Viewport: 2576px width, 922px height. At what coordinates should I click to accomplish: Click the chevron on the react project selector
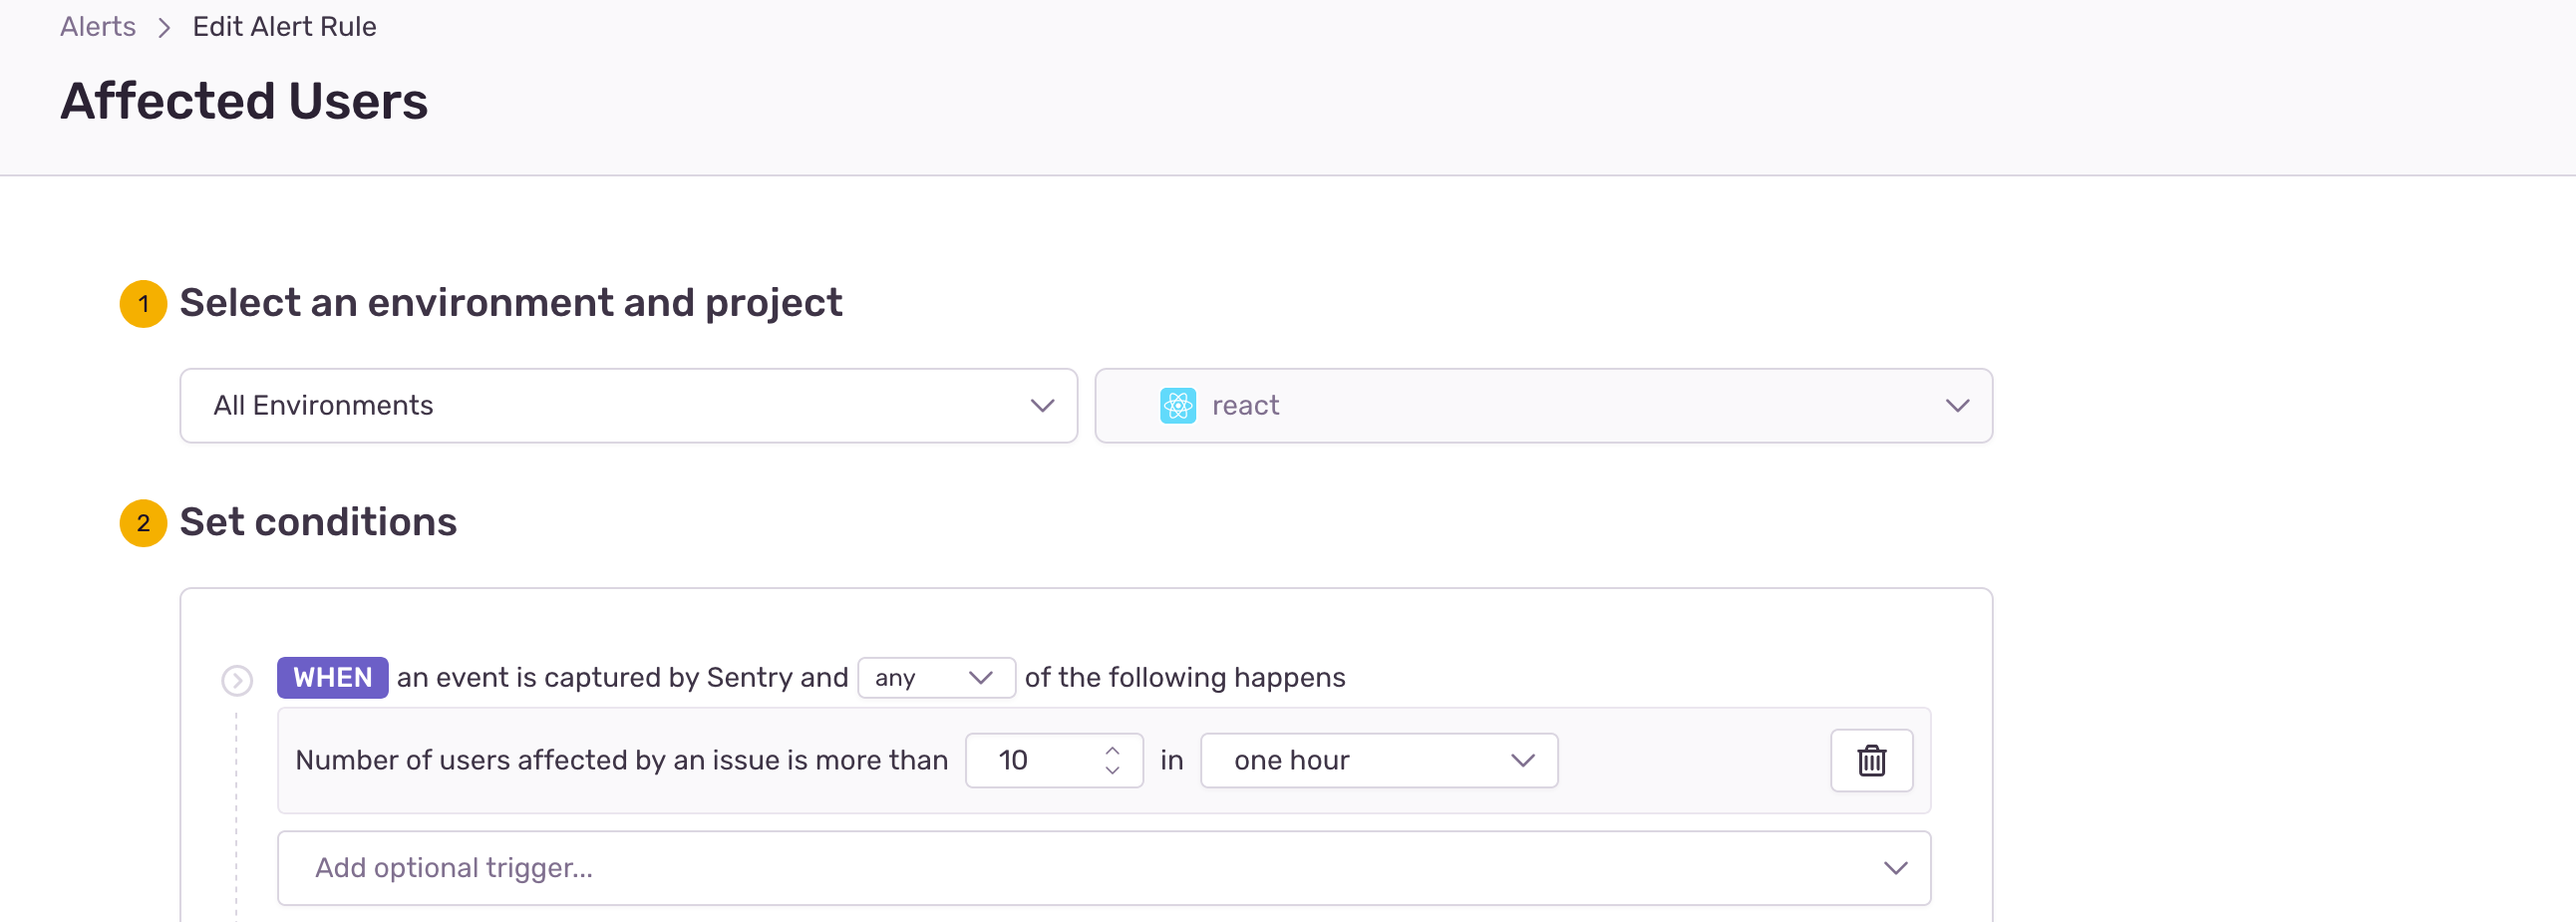click(1957, 406)
